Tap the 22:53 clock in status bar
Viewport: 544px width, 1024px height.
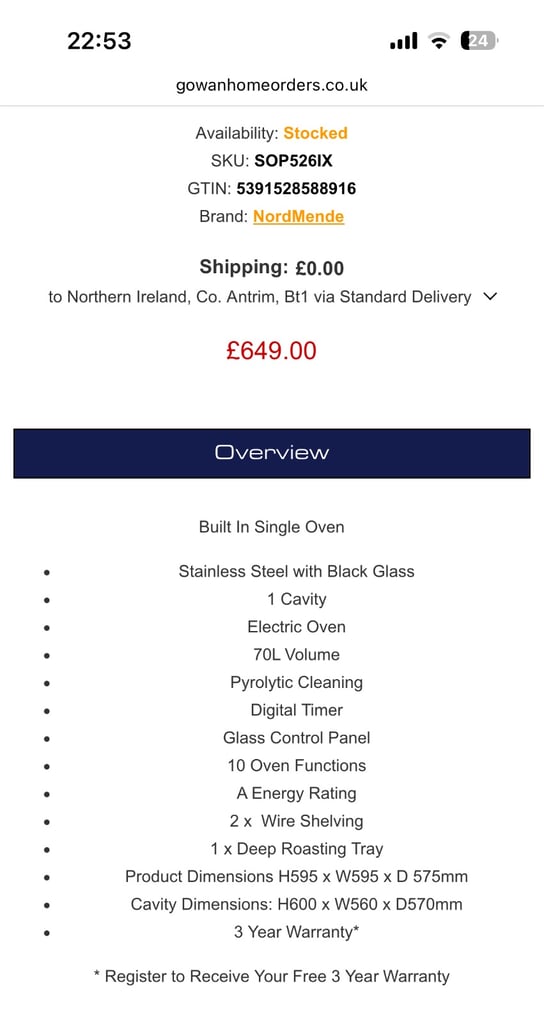click(99, 41)
